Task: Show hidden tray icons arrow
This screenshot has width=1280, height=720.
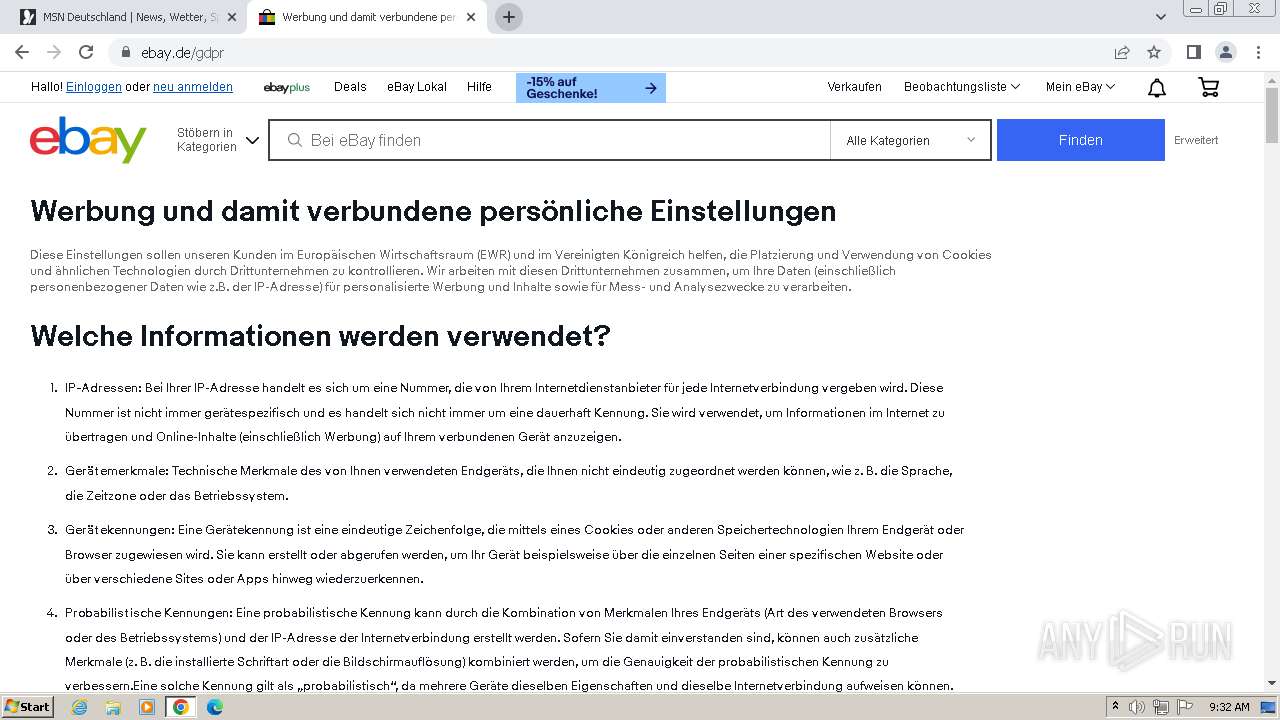Action: point(1115,707)
